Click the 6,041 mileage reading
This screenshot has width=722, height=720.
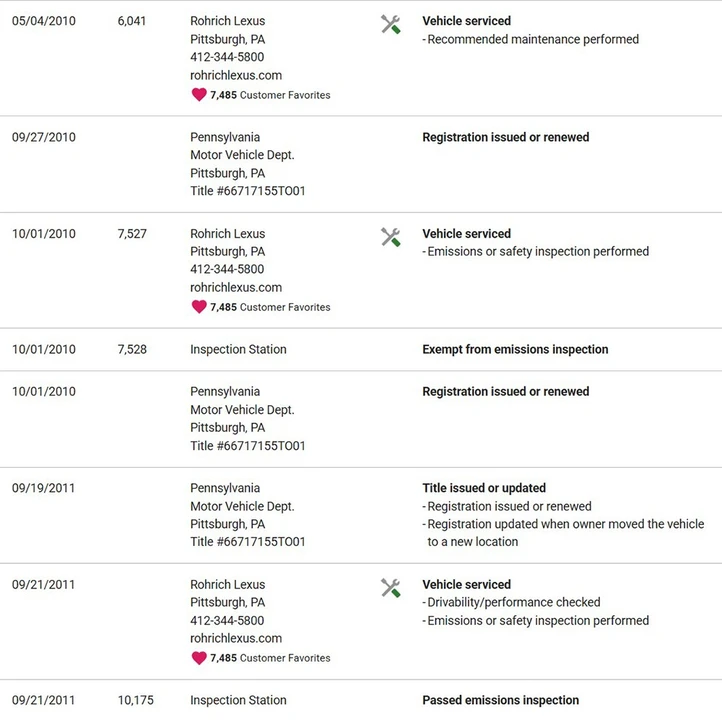[x=132, y=21]
